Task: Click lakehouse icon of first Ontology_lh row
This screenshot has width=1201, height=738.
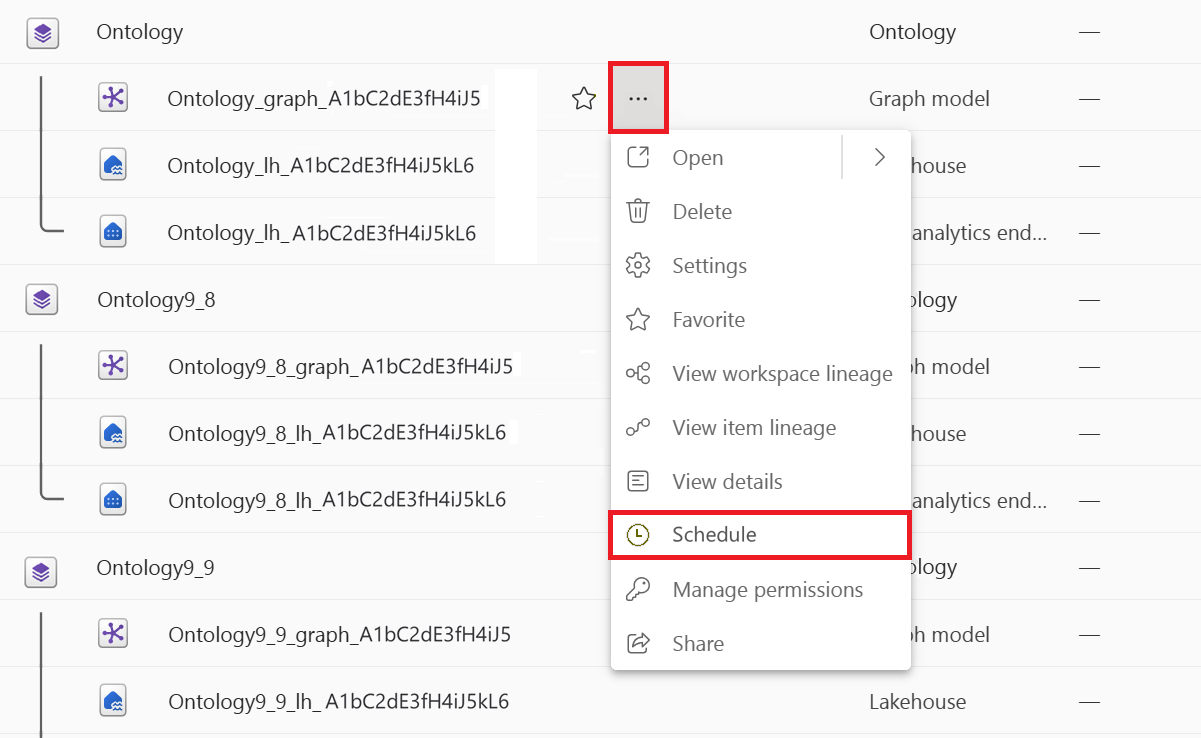Action: pos(113,164)
